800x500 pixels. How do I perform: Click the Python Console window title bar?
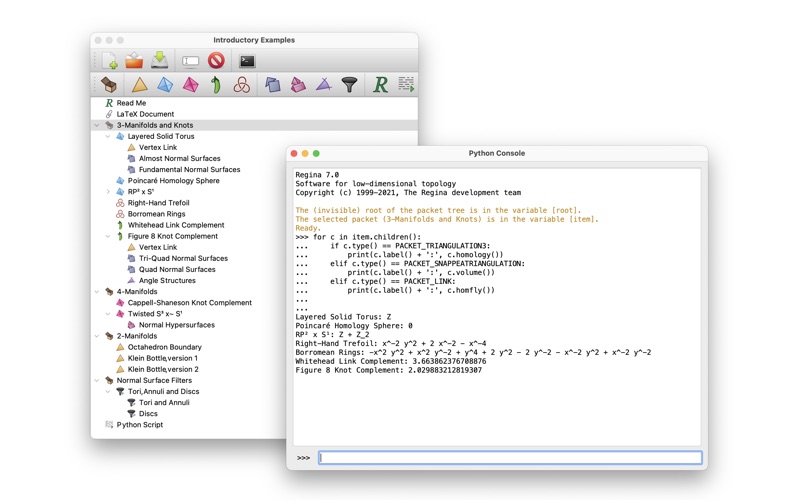tap(496, 153)
